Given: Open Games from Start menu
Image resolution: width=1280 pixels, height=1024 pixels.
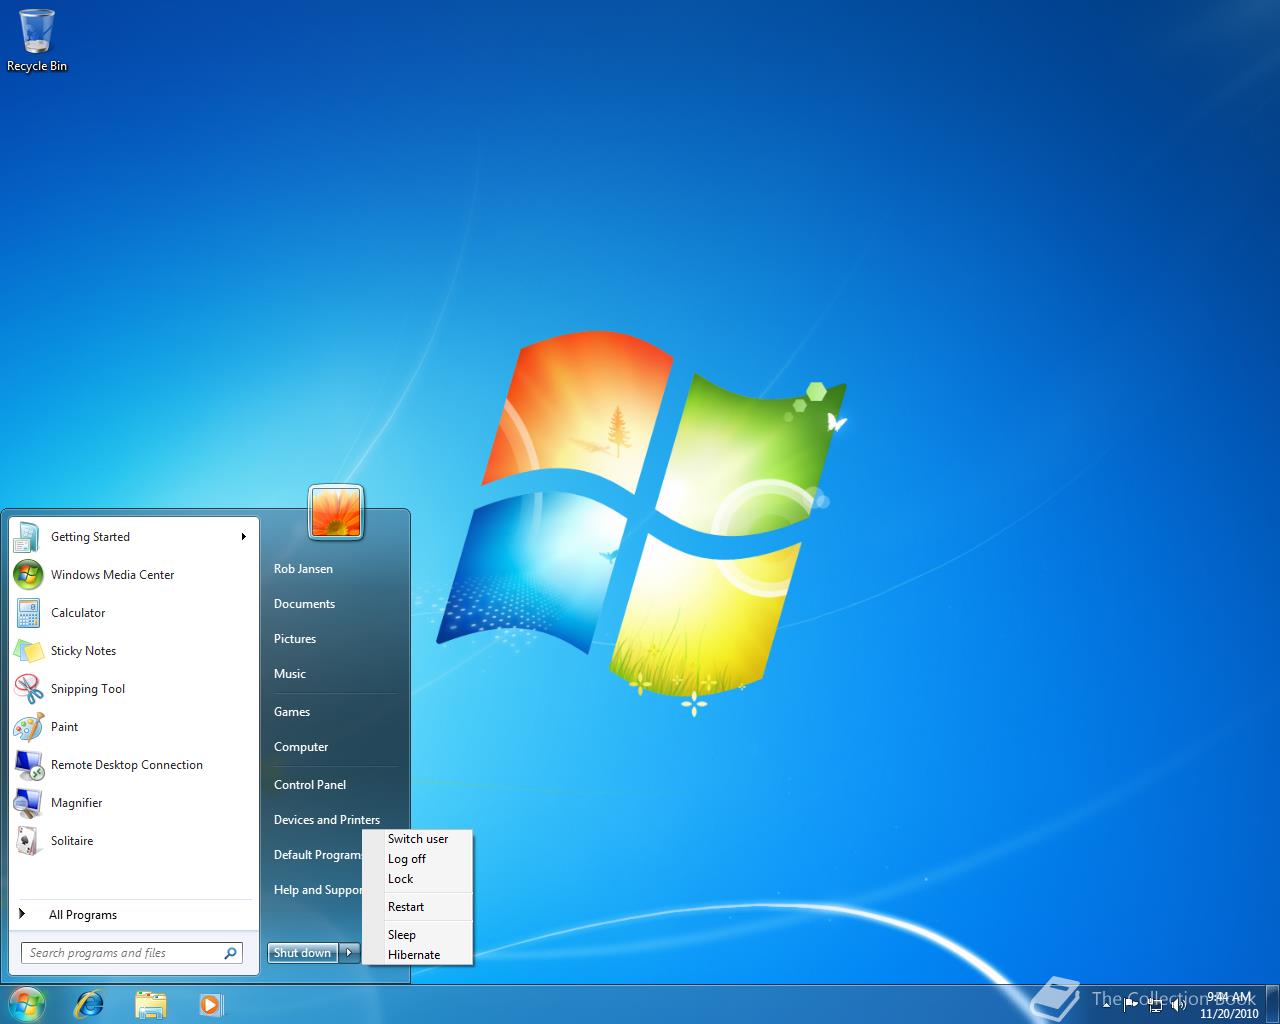Looking at the screenshot, I should click(x=292, y=712).
